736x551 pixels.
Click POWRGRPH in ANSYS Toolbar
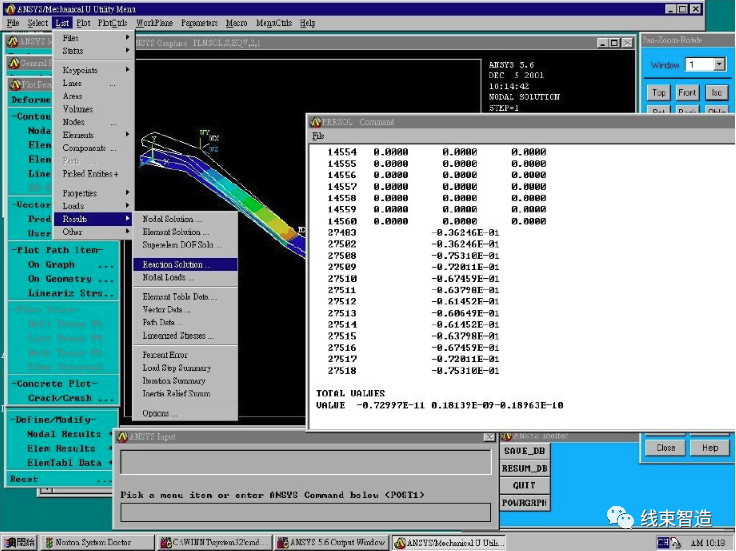(524, 503)
